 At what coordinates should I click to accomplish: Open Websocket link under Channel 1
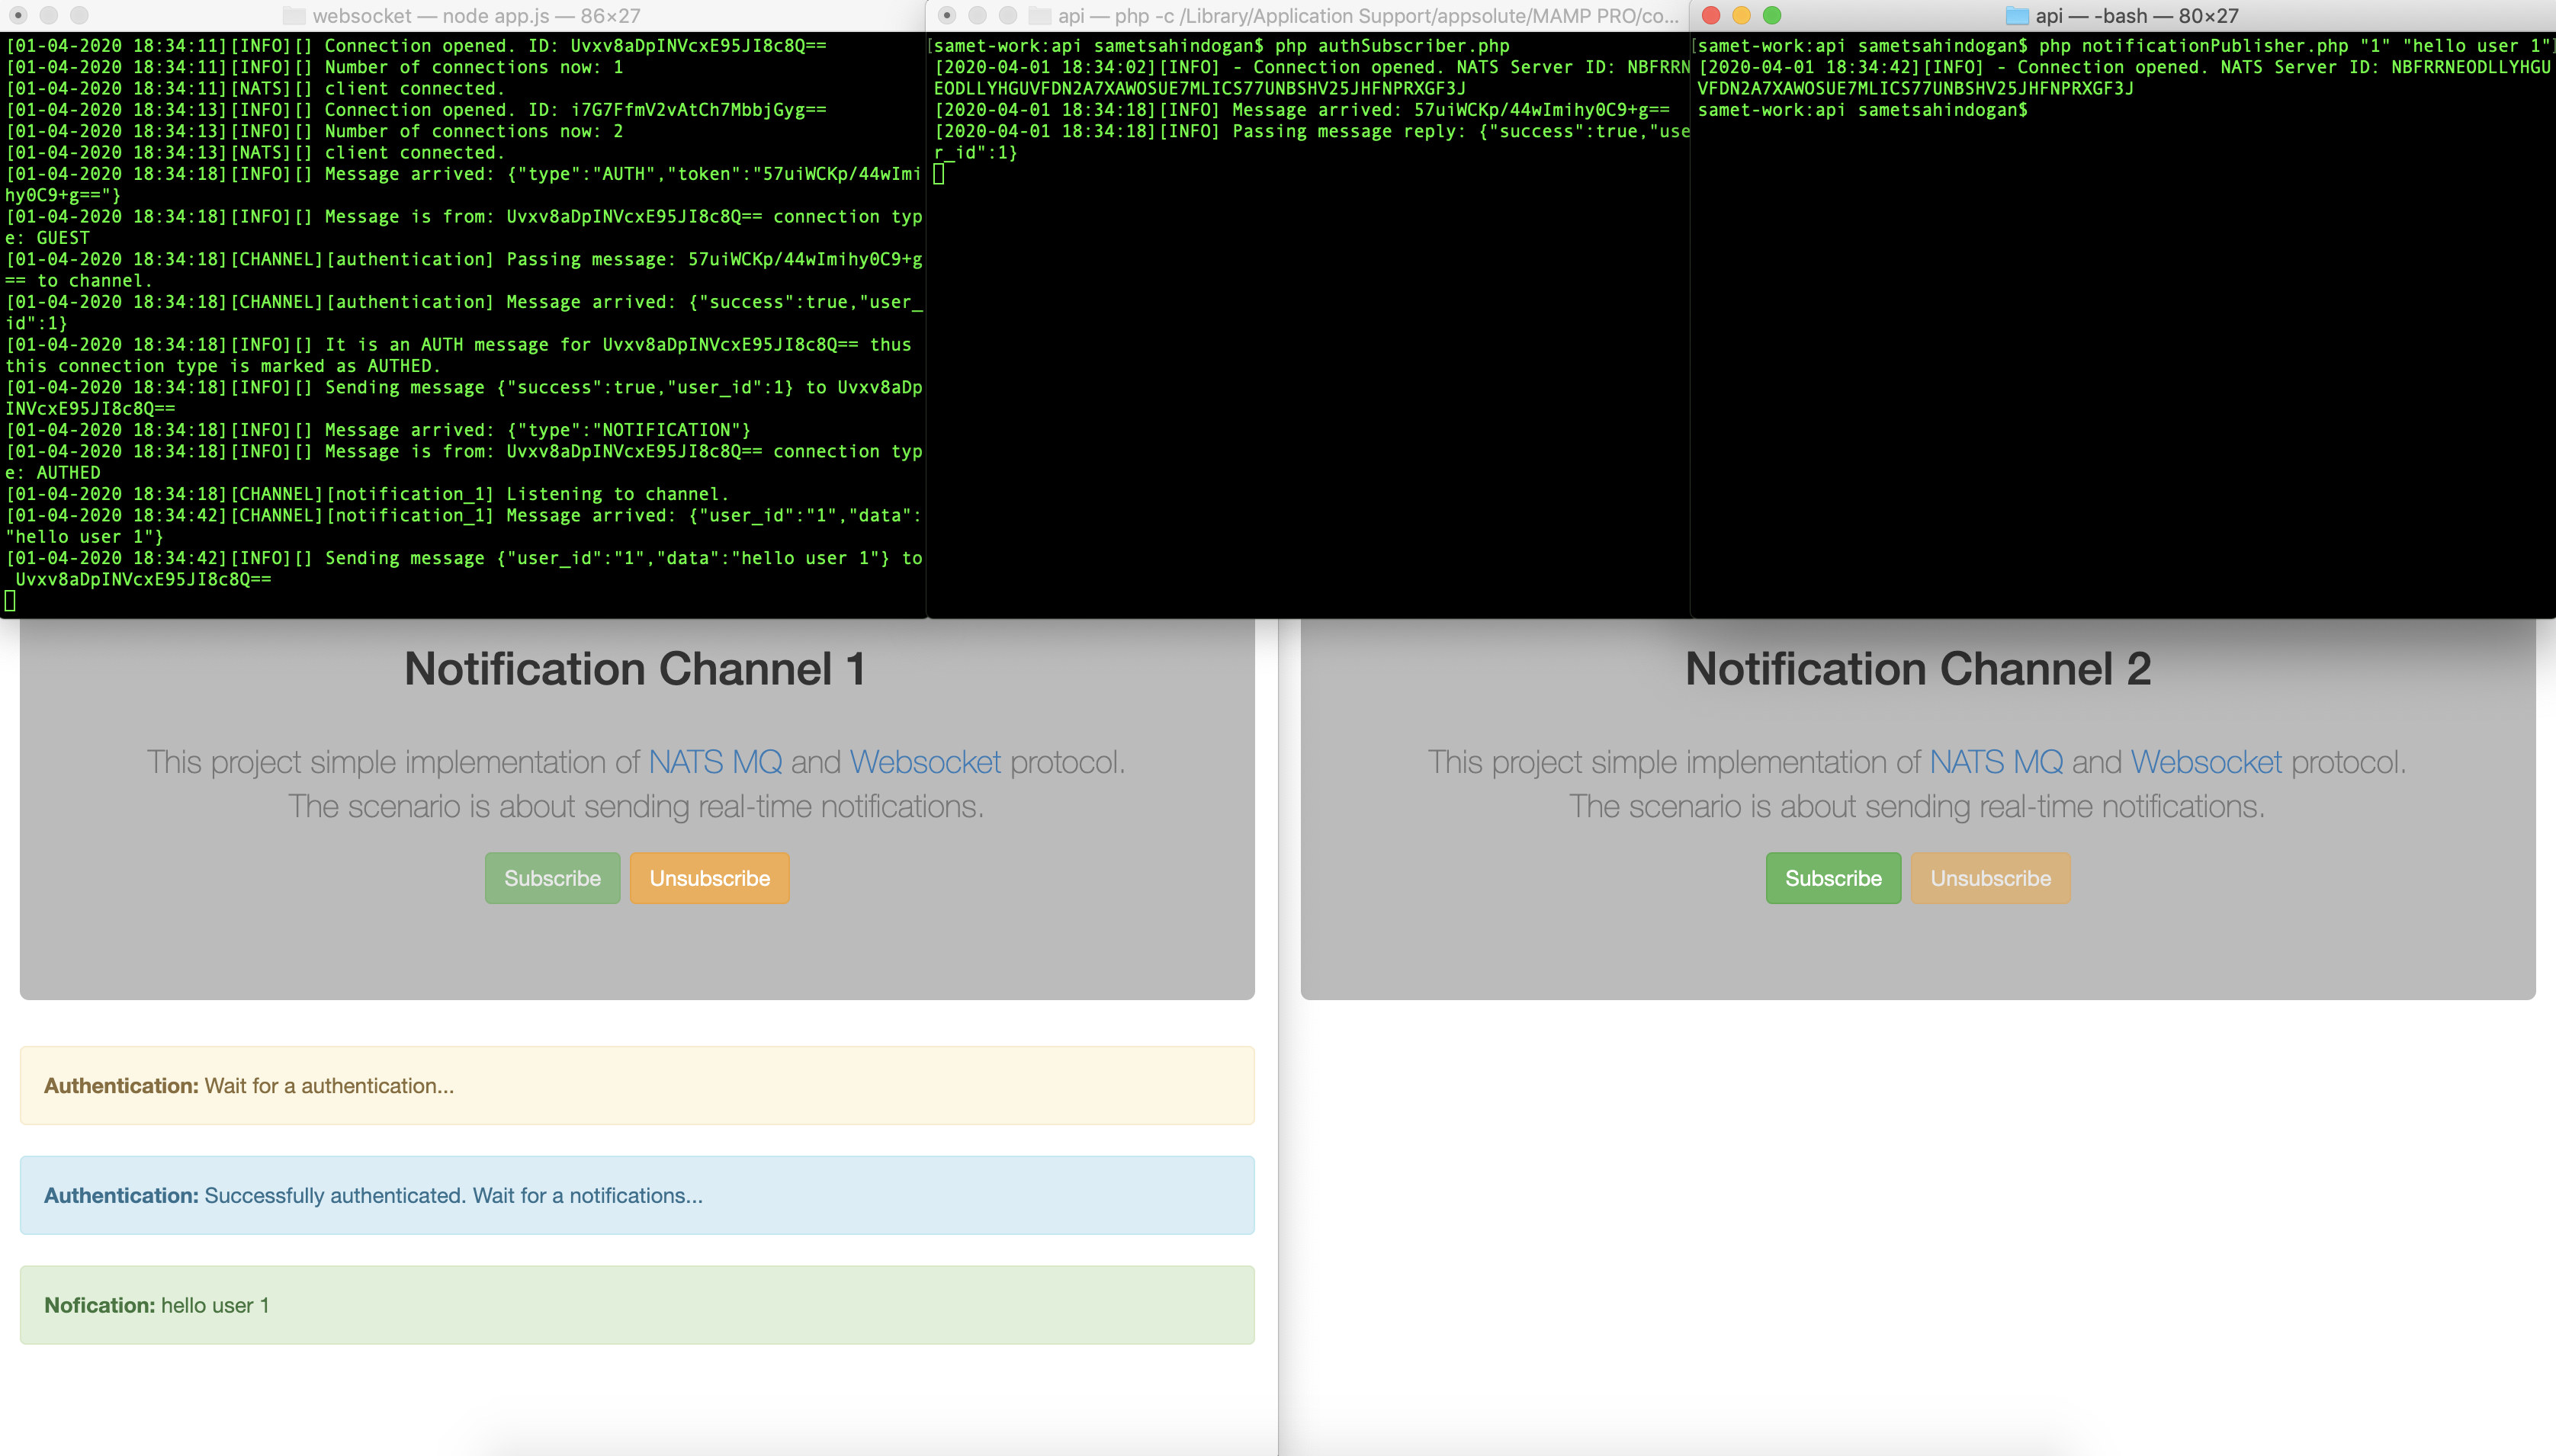tap(925, 762)
